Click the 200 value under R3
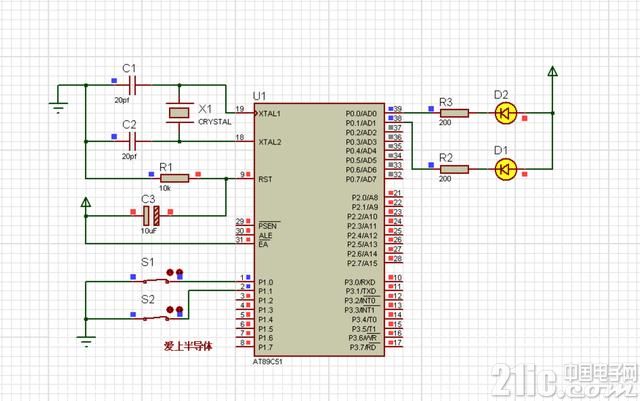Screen dimensions: 640x401 tap(445, 123)
